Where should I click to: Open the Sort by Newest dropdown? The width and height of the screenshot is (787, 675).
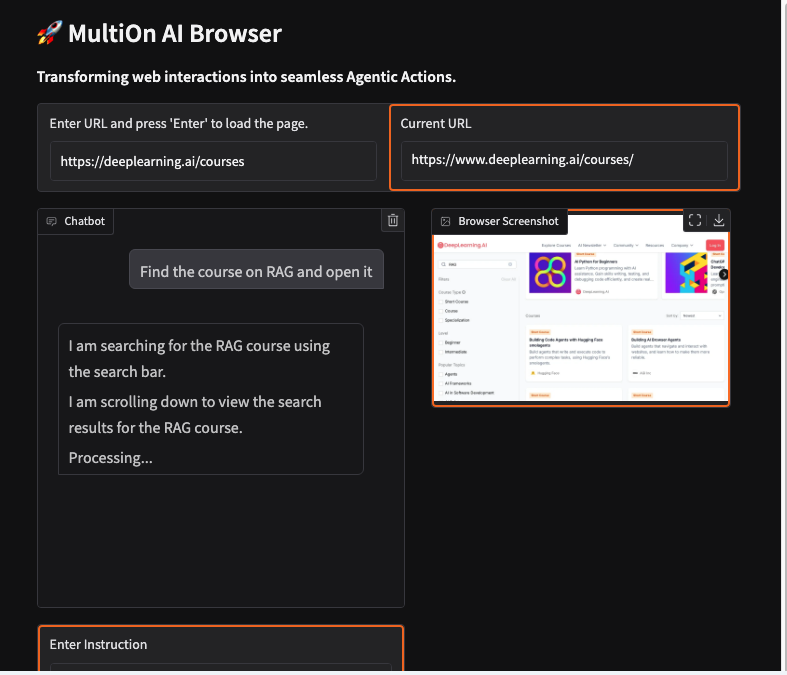[x=702, y=316]
